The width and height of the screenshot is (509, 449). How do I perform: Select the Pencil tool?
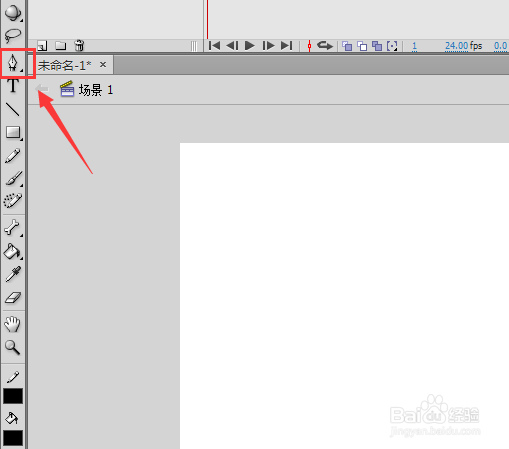click(13, 156)
